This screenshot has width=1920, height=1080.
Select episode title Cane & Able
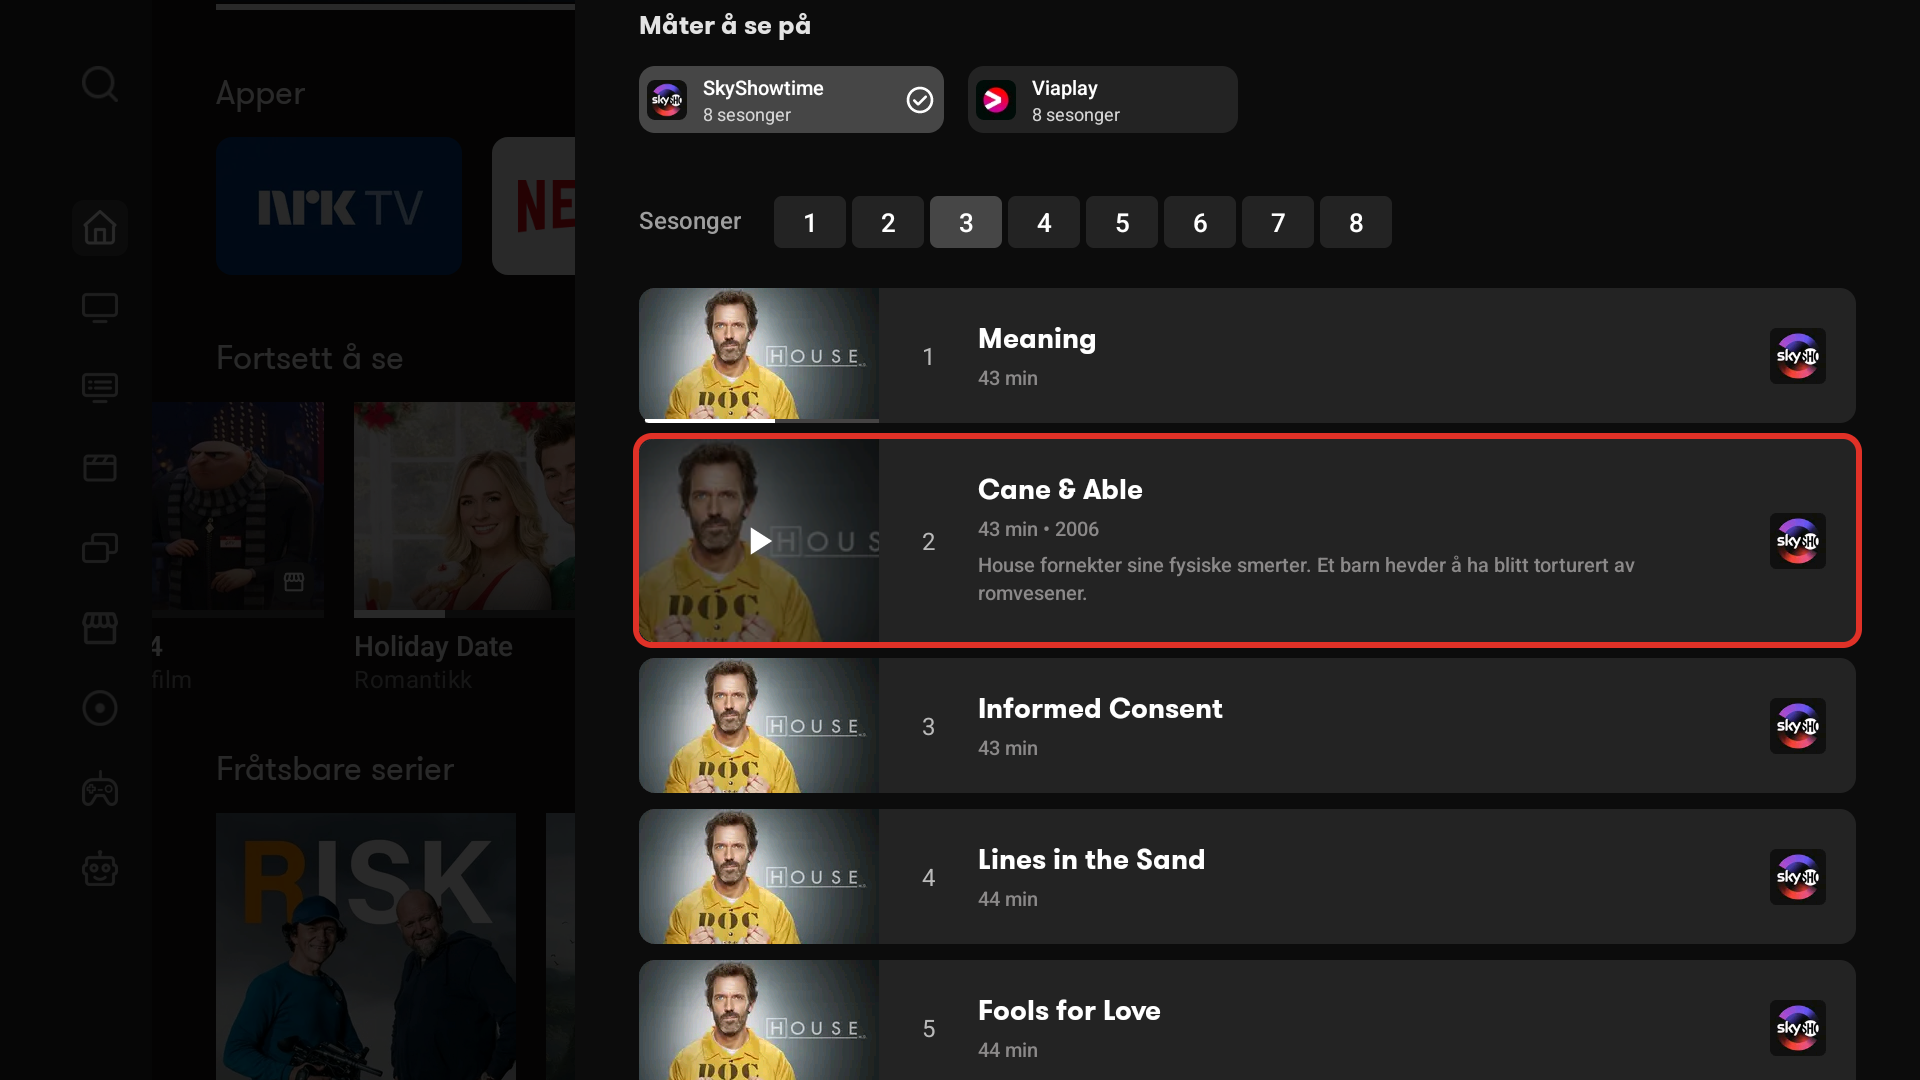click(1060, 490)
